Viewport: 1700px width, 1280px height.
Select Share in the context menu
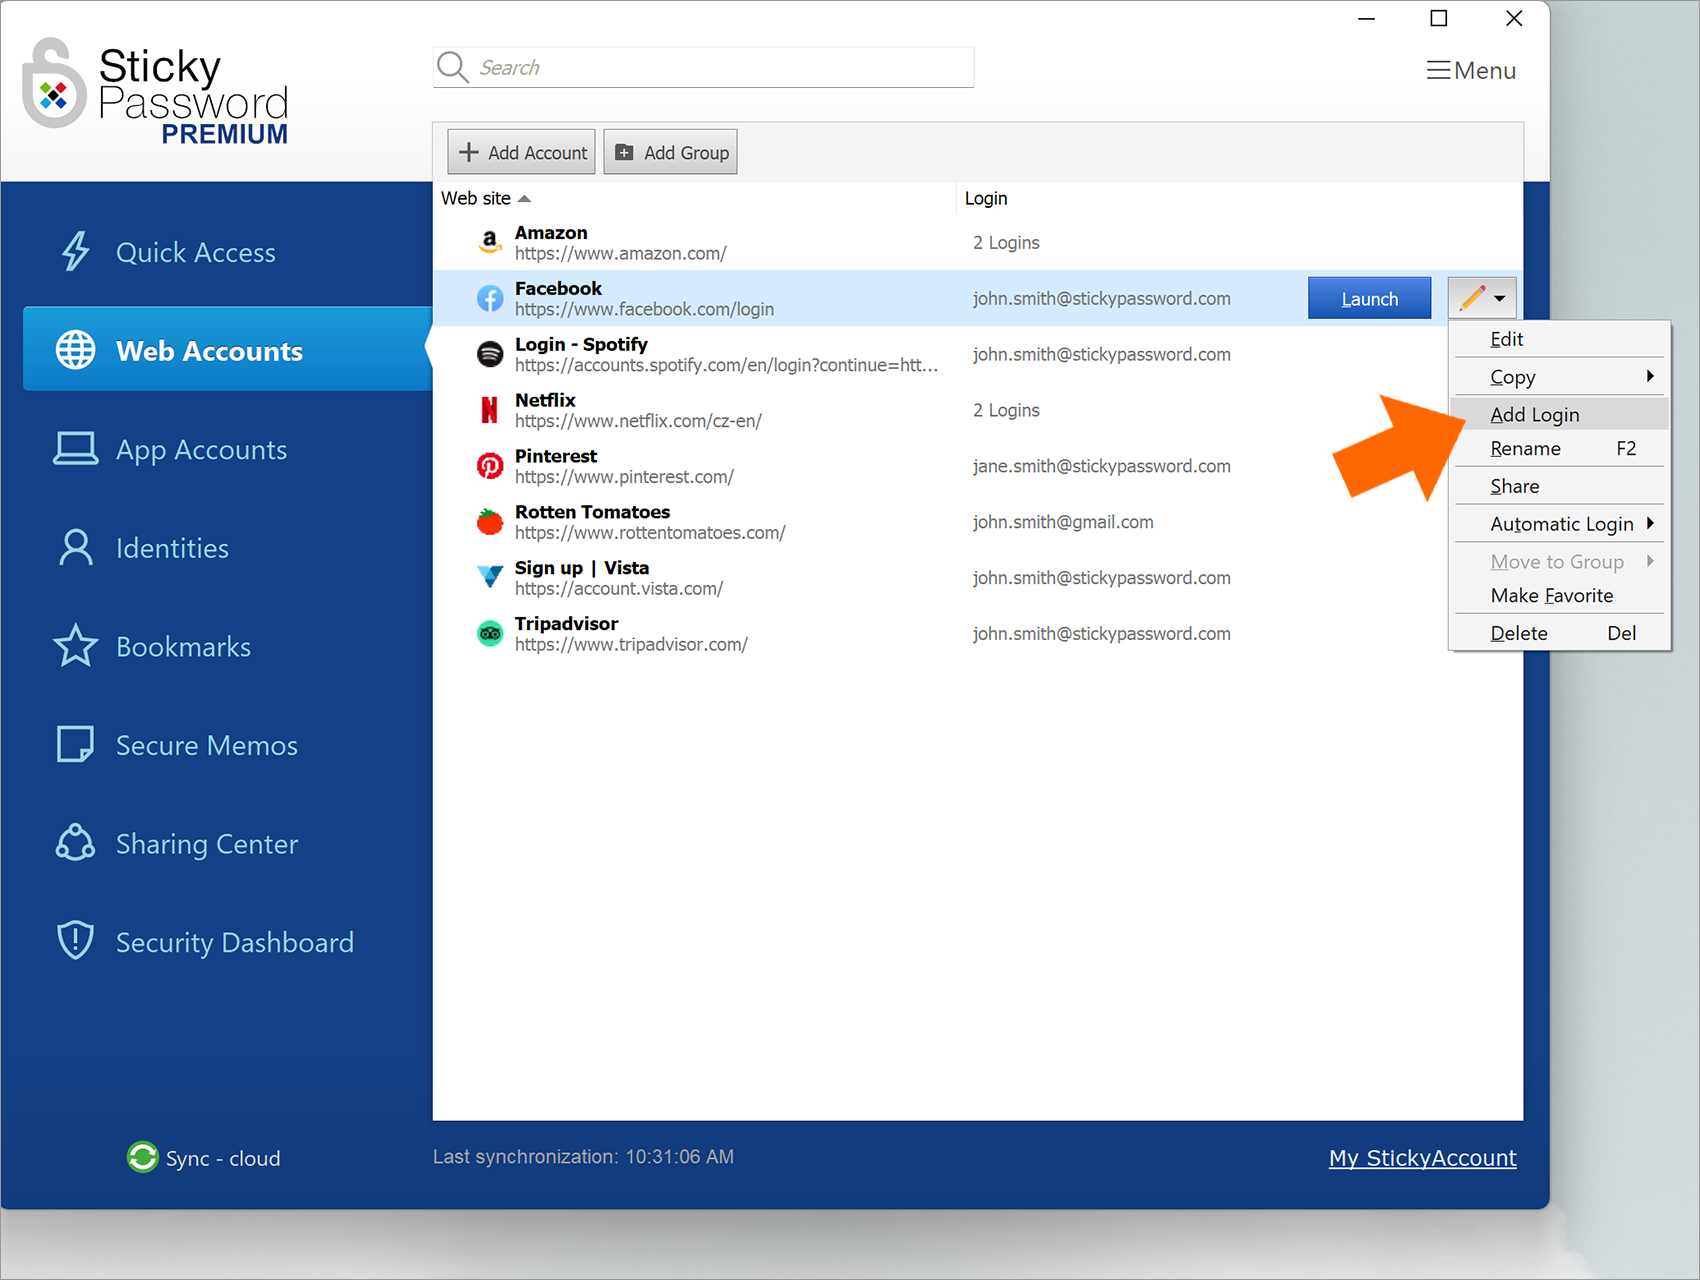[1560, 486]
